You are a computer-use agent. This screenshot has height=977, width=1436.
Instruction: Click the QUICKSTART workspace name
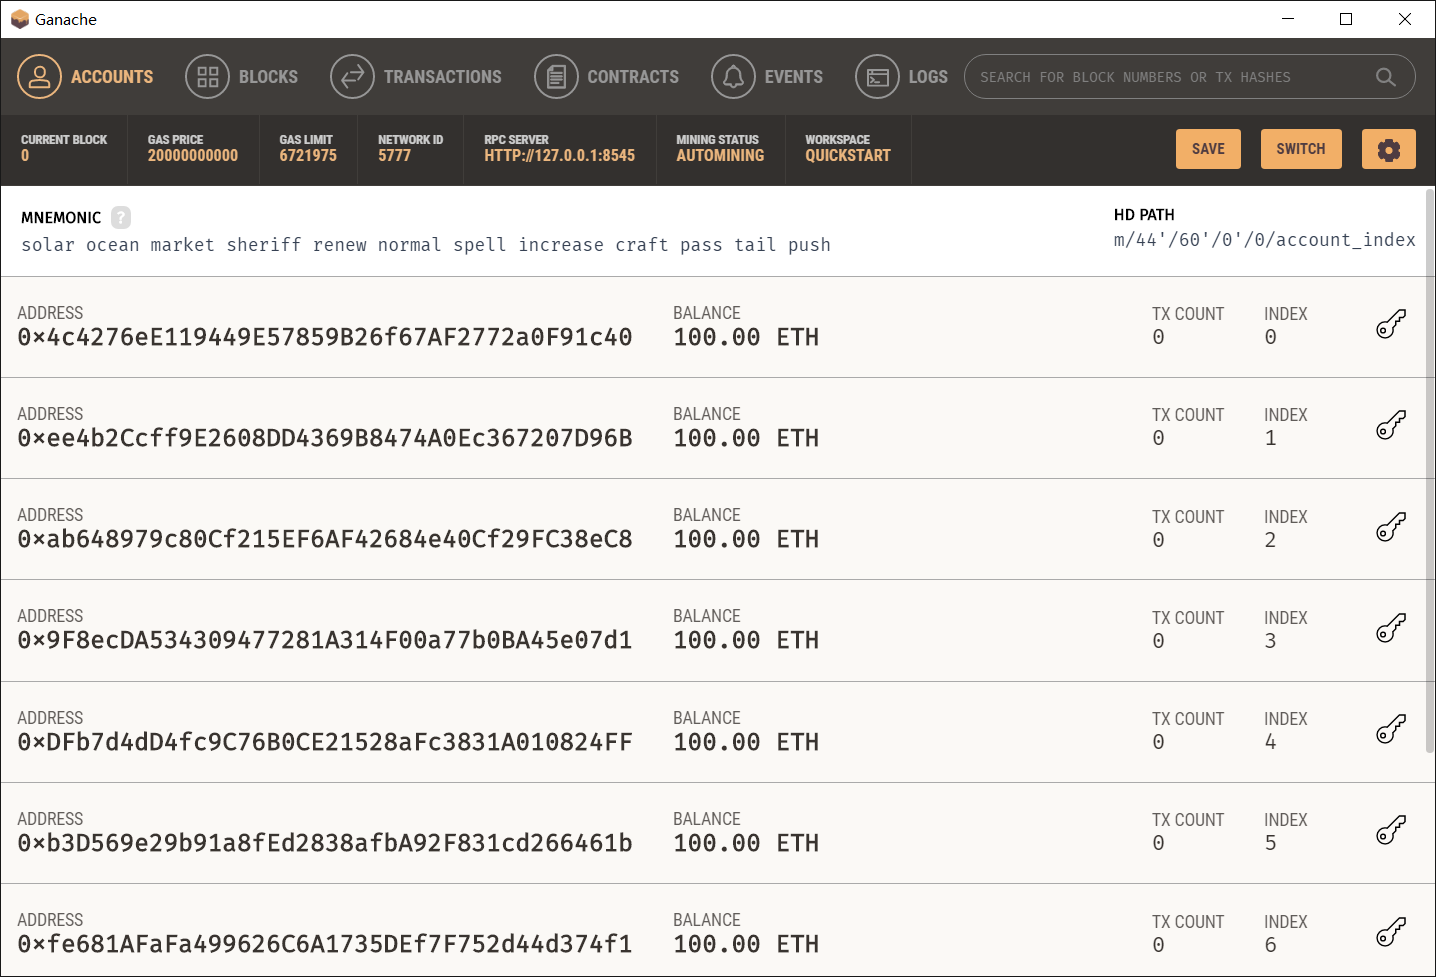coord(848,156)
